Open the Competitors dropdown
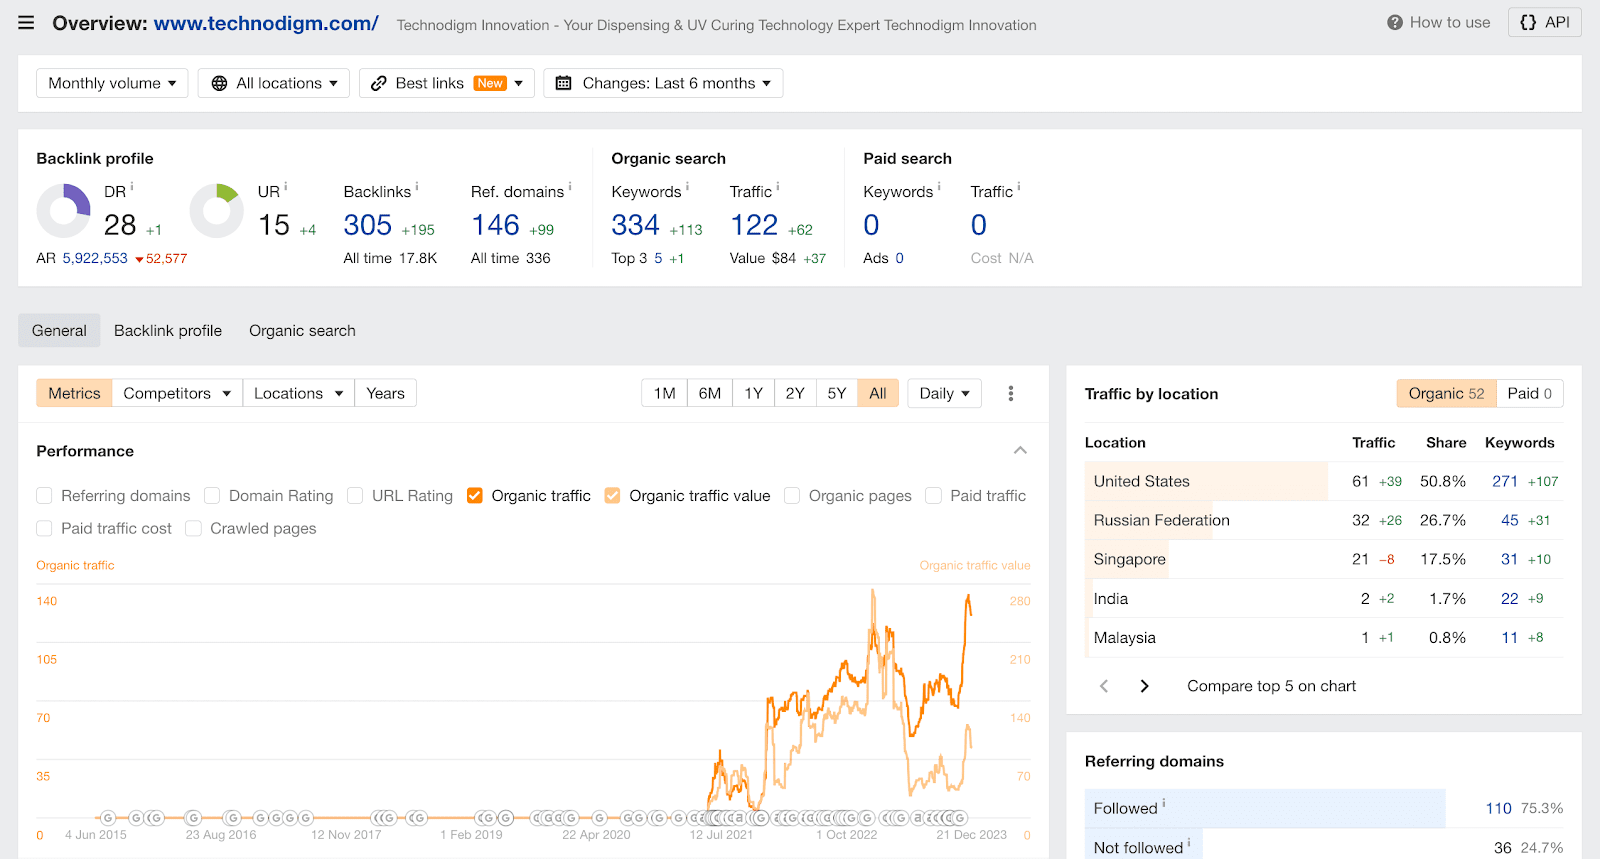Image resolution: width=1600 pixels, height=859 pixels. click(177, 393)
